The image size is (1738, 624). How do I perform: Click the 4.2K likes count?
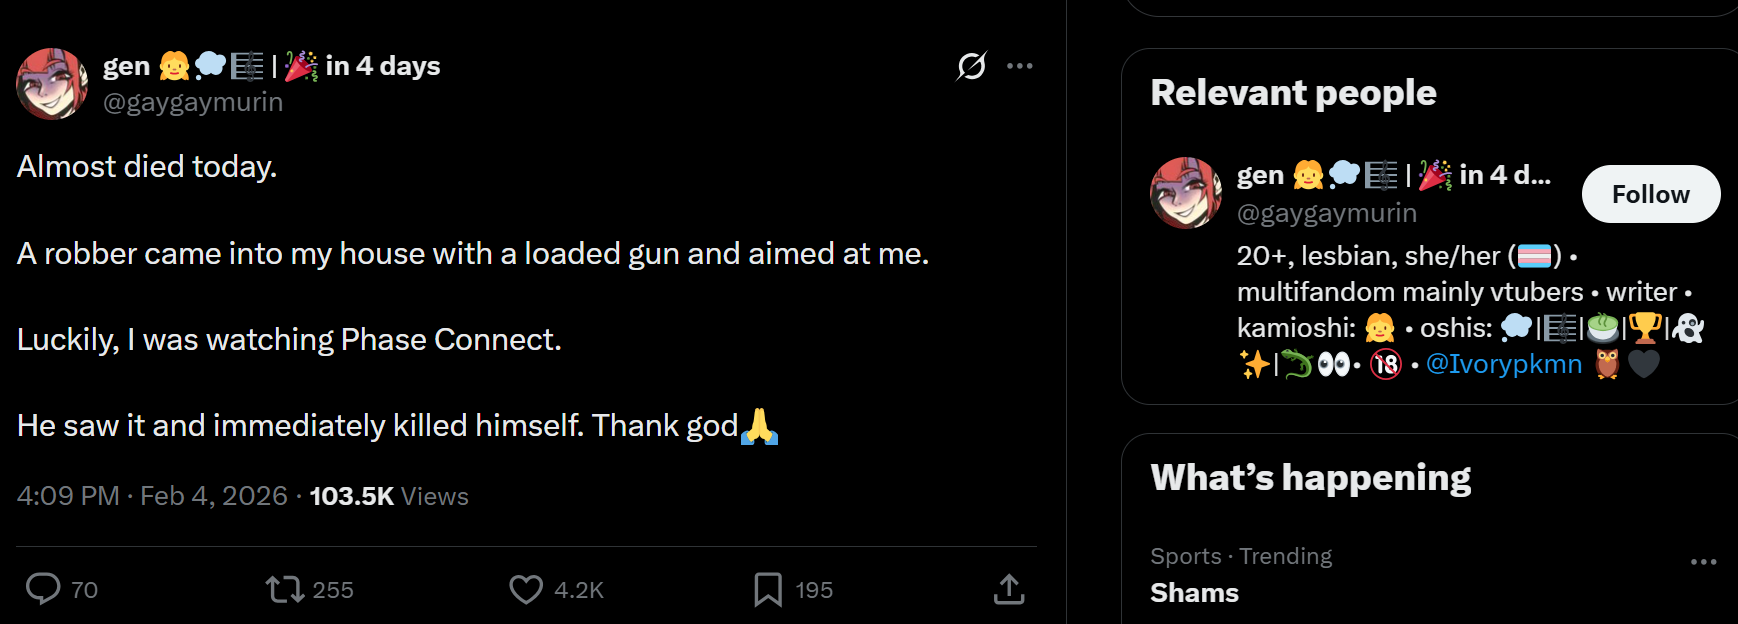coord(579,590)
